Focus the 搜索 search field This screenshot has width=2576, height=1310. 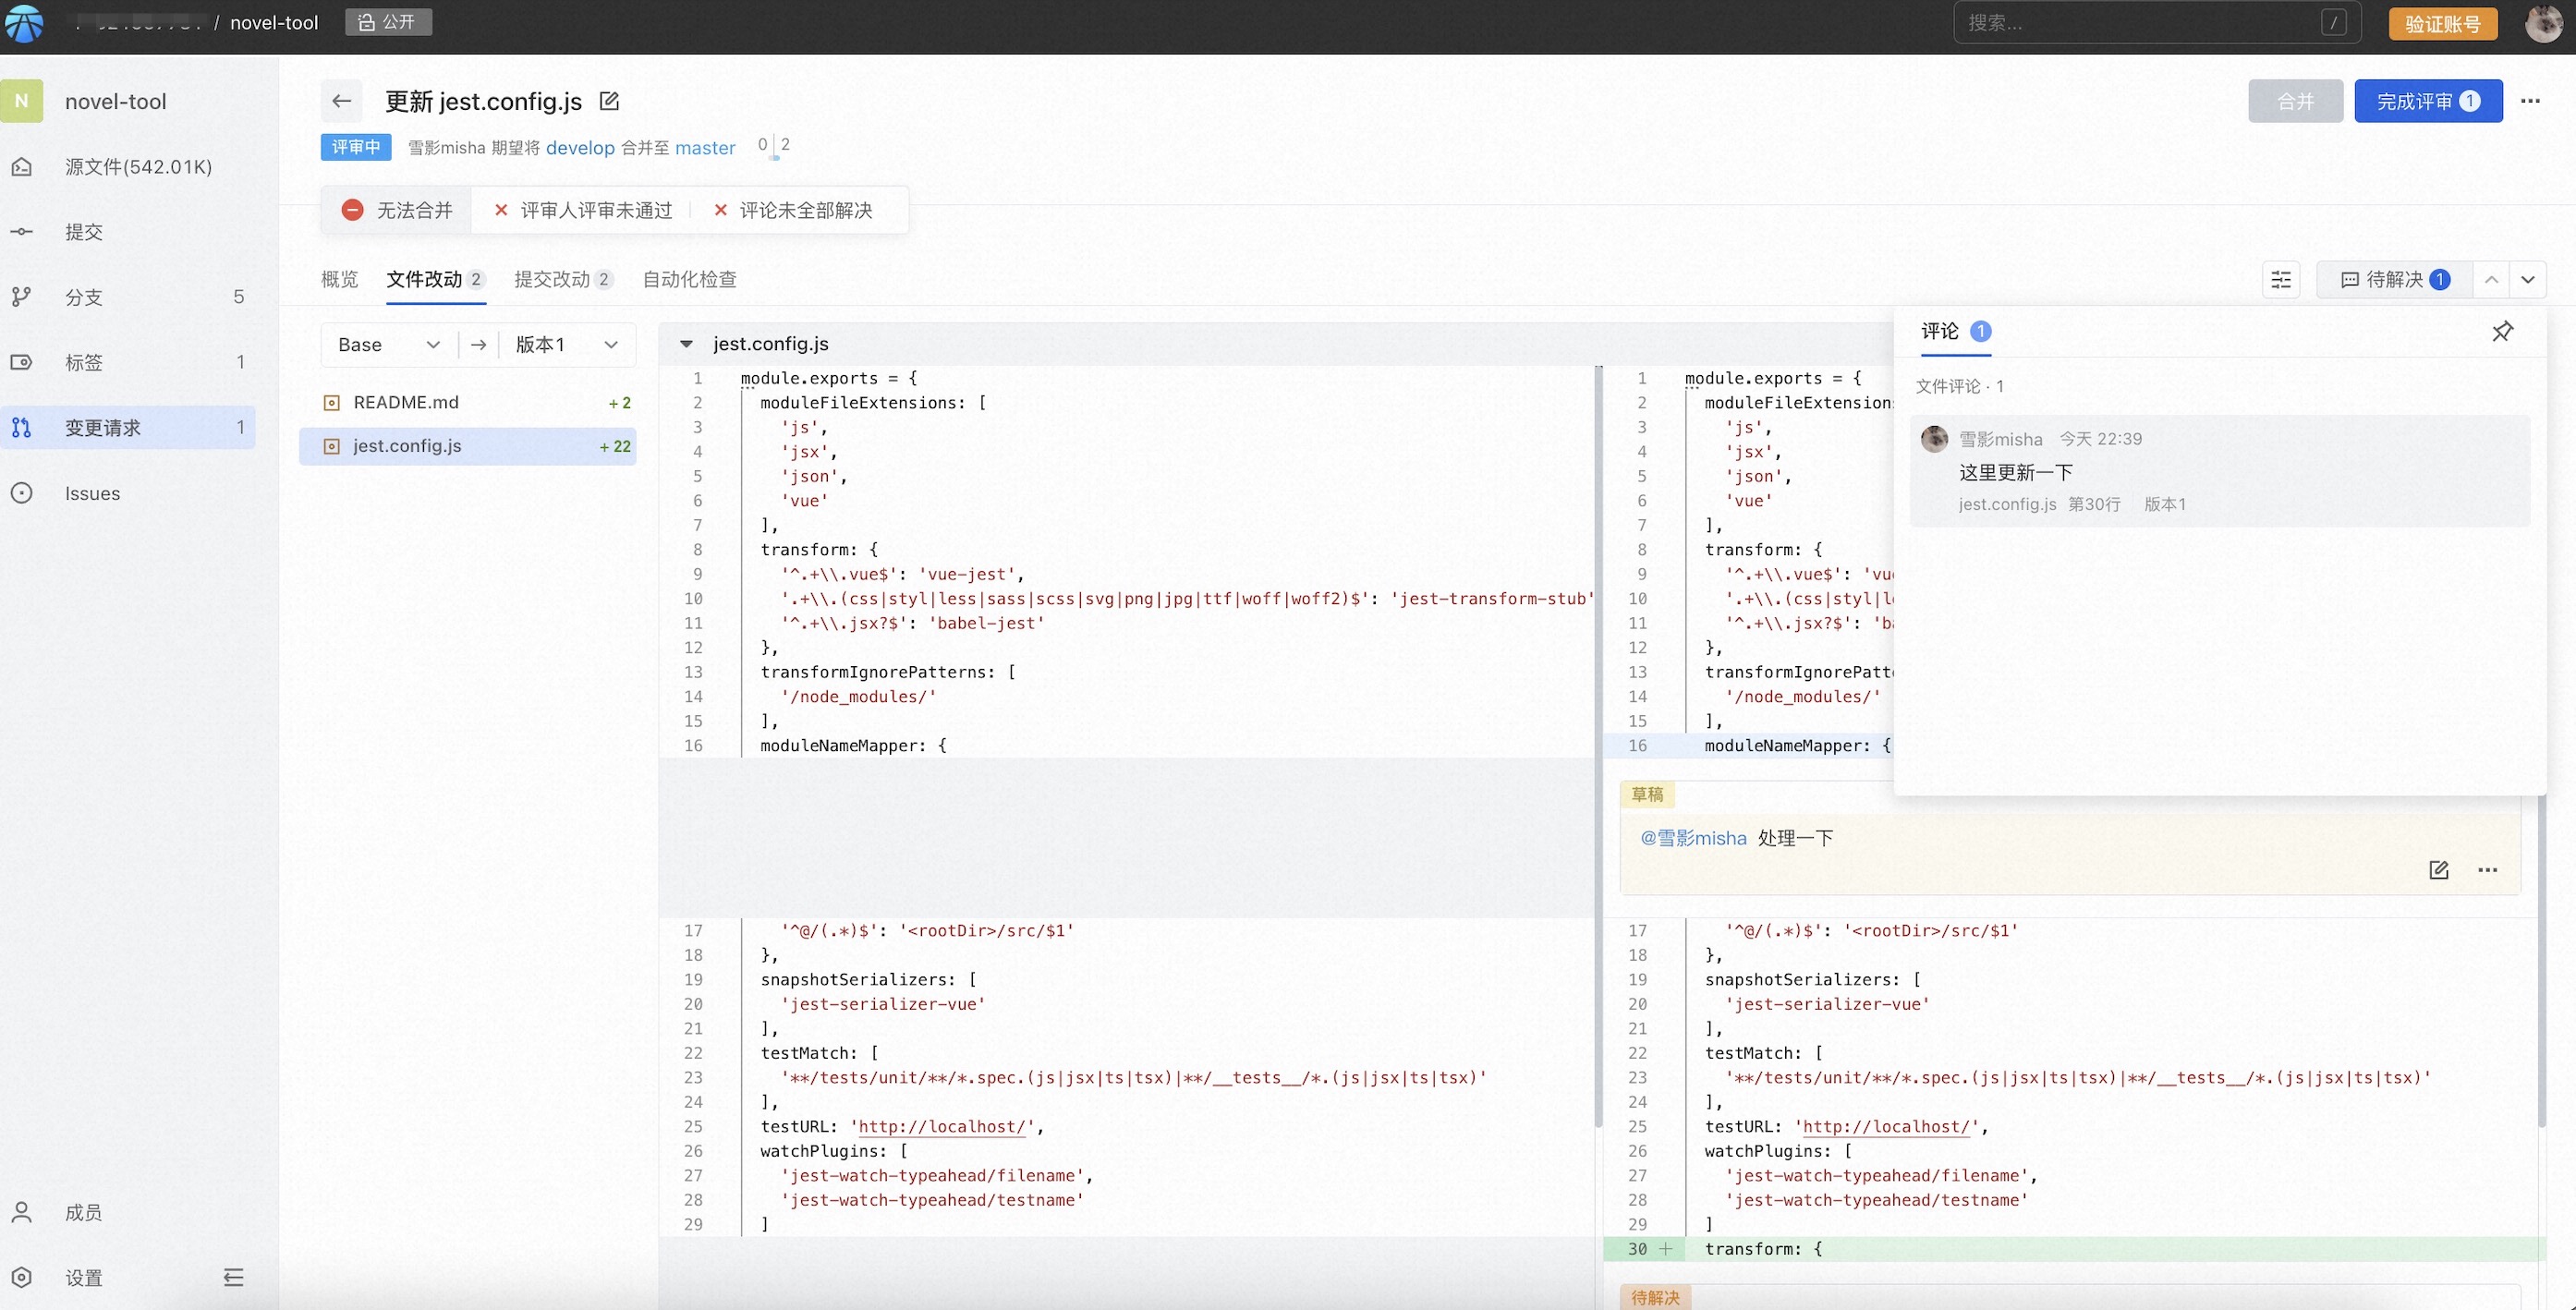tap(2156, 22)
